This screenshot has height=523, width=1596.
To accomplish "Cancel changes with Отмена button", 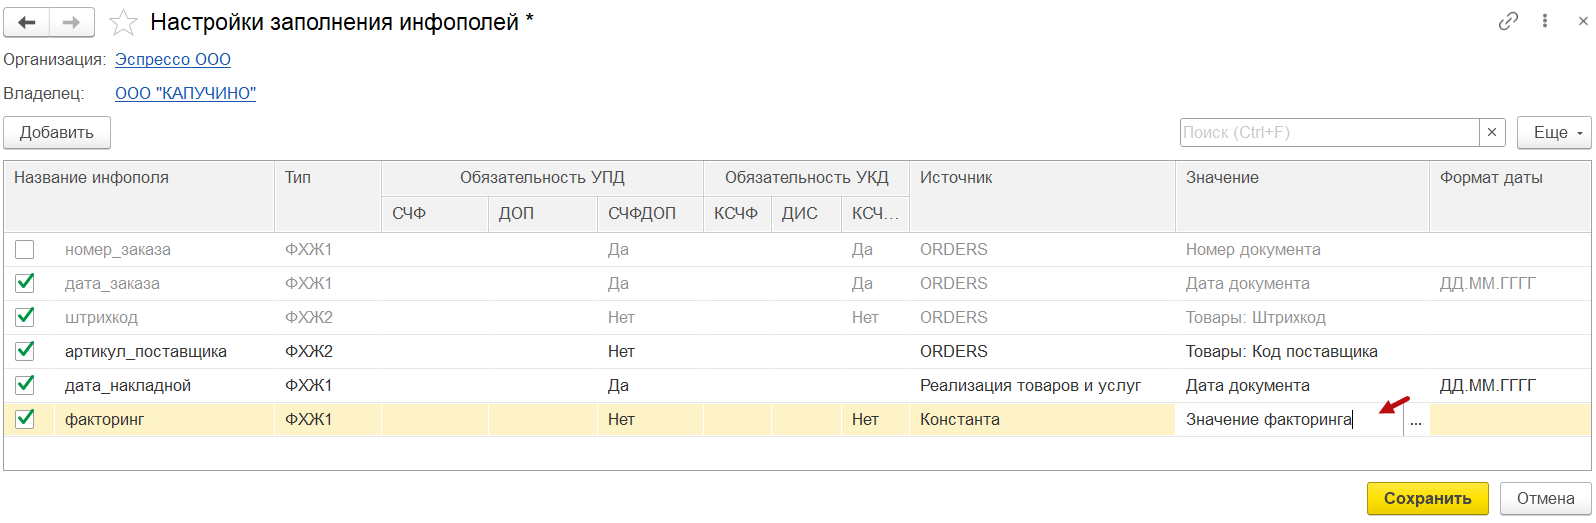I will [1545, 498].
